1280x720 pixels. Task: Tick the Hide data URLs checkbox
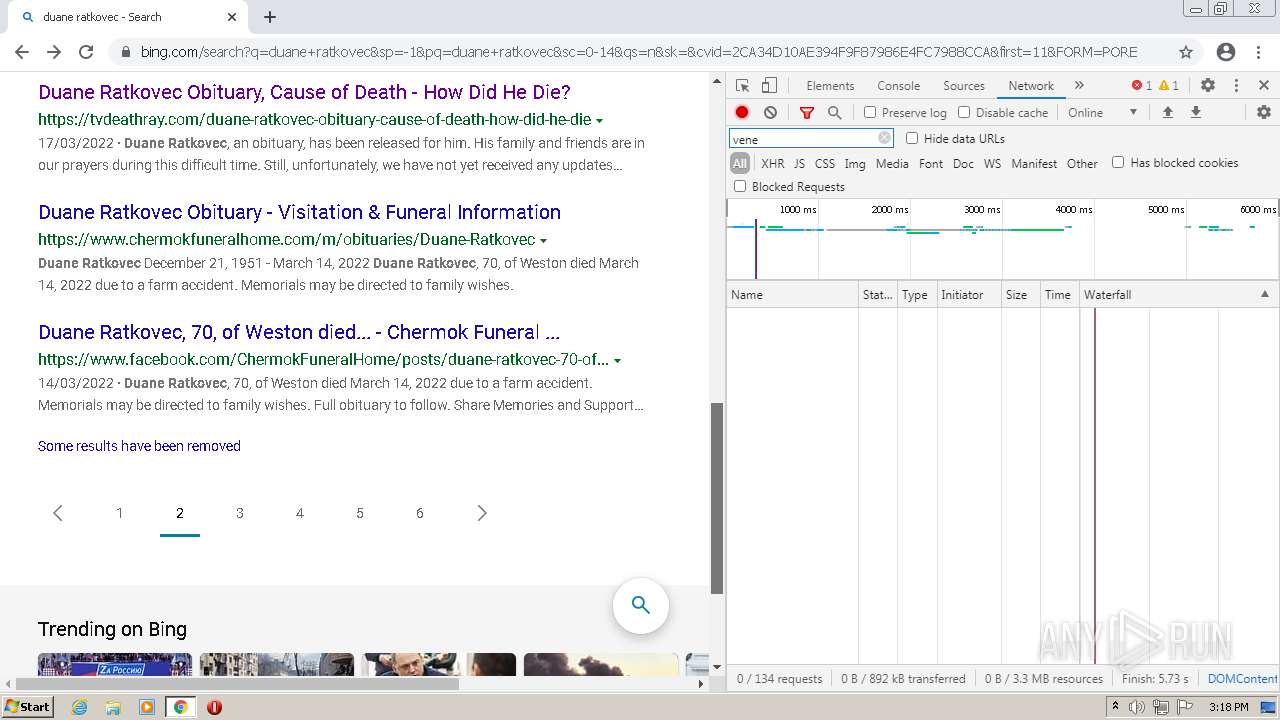coord(912,139)
